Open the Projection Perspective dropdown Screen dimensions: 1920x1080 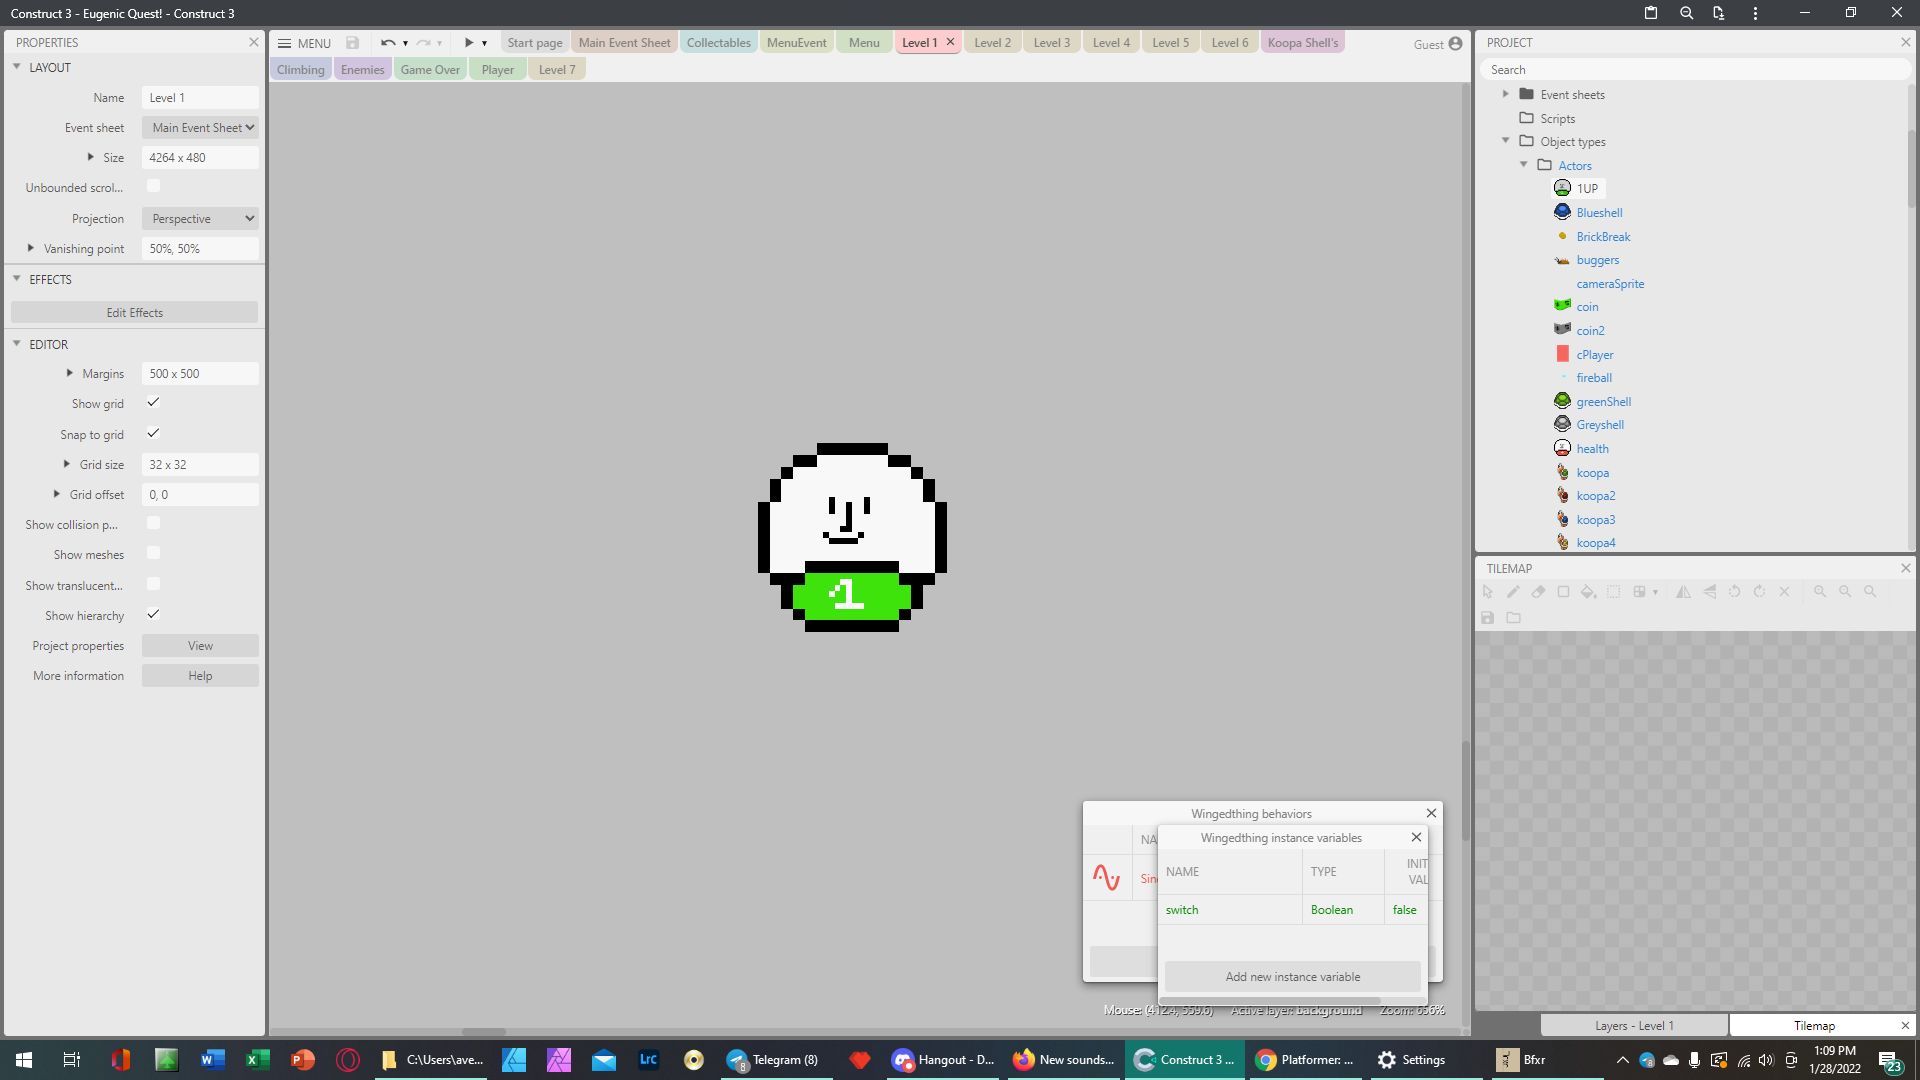(200, 219)
